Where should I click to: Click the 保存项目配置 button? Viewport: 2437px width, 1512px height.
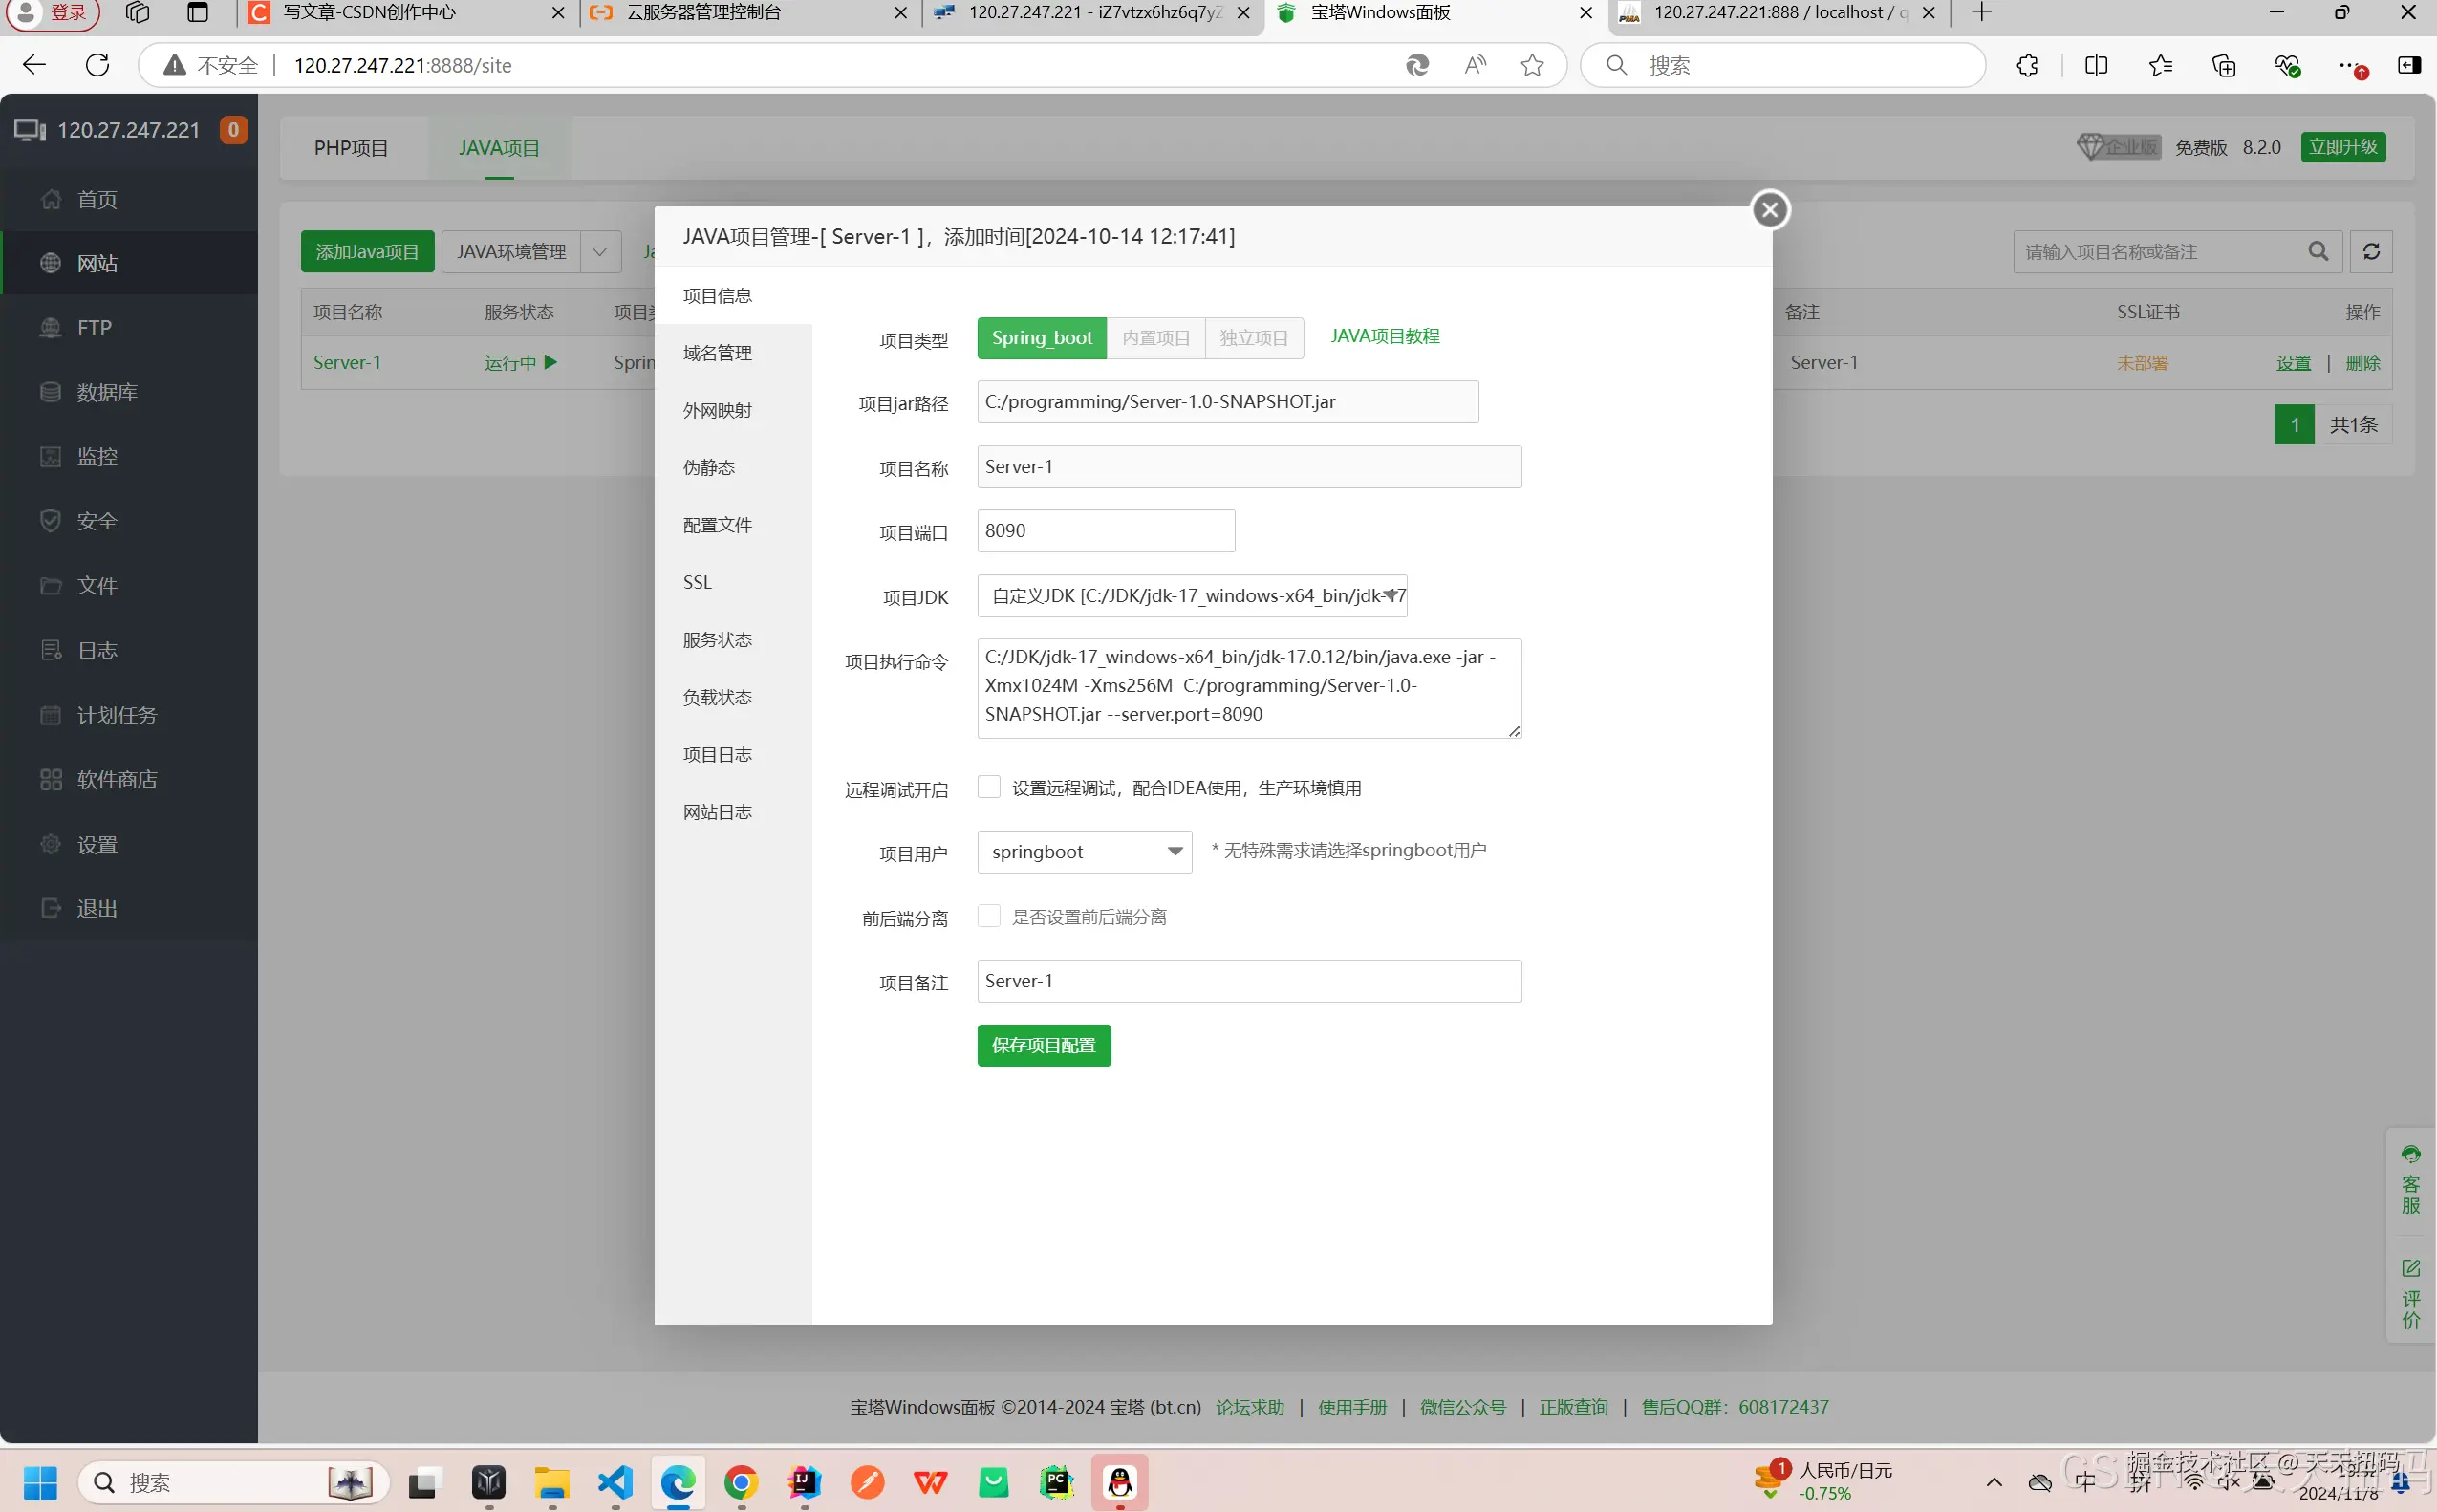[1043, 1045]
